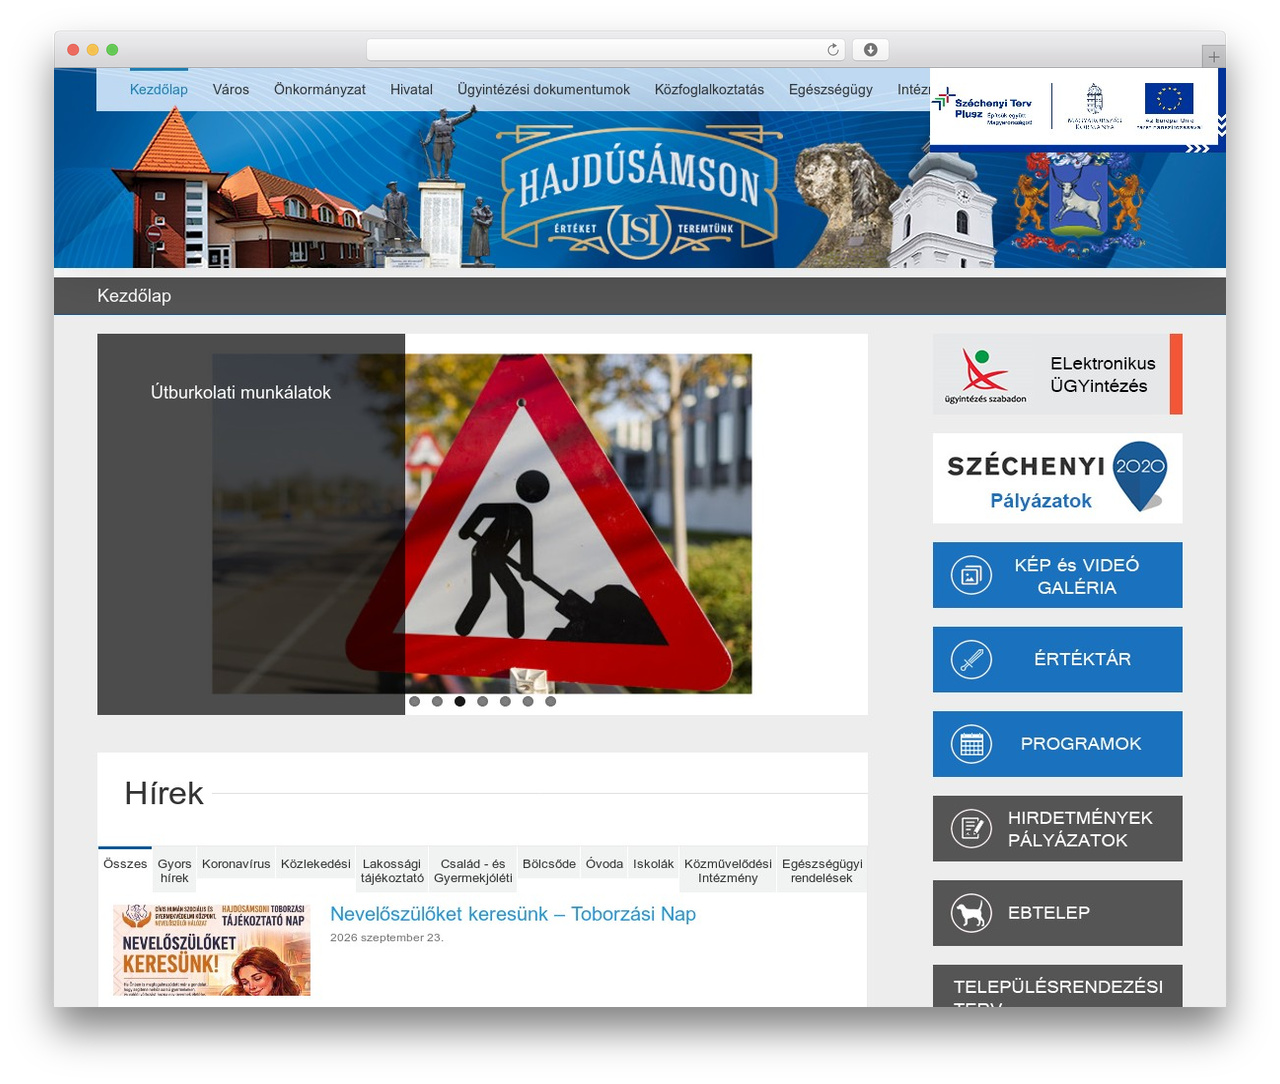
Task: Click the browser reload icon
Action: pos(833,50)
